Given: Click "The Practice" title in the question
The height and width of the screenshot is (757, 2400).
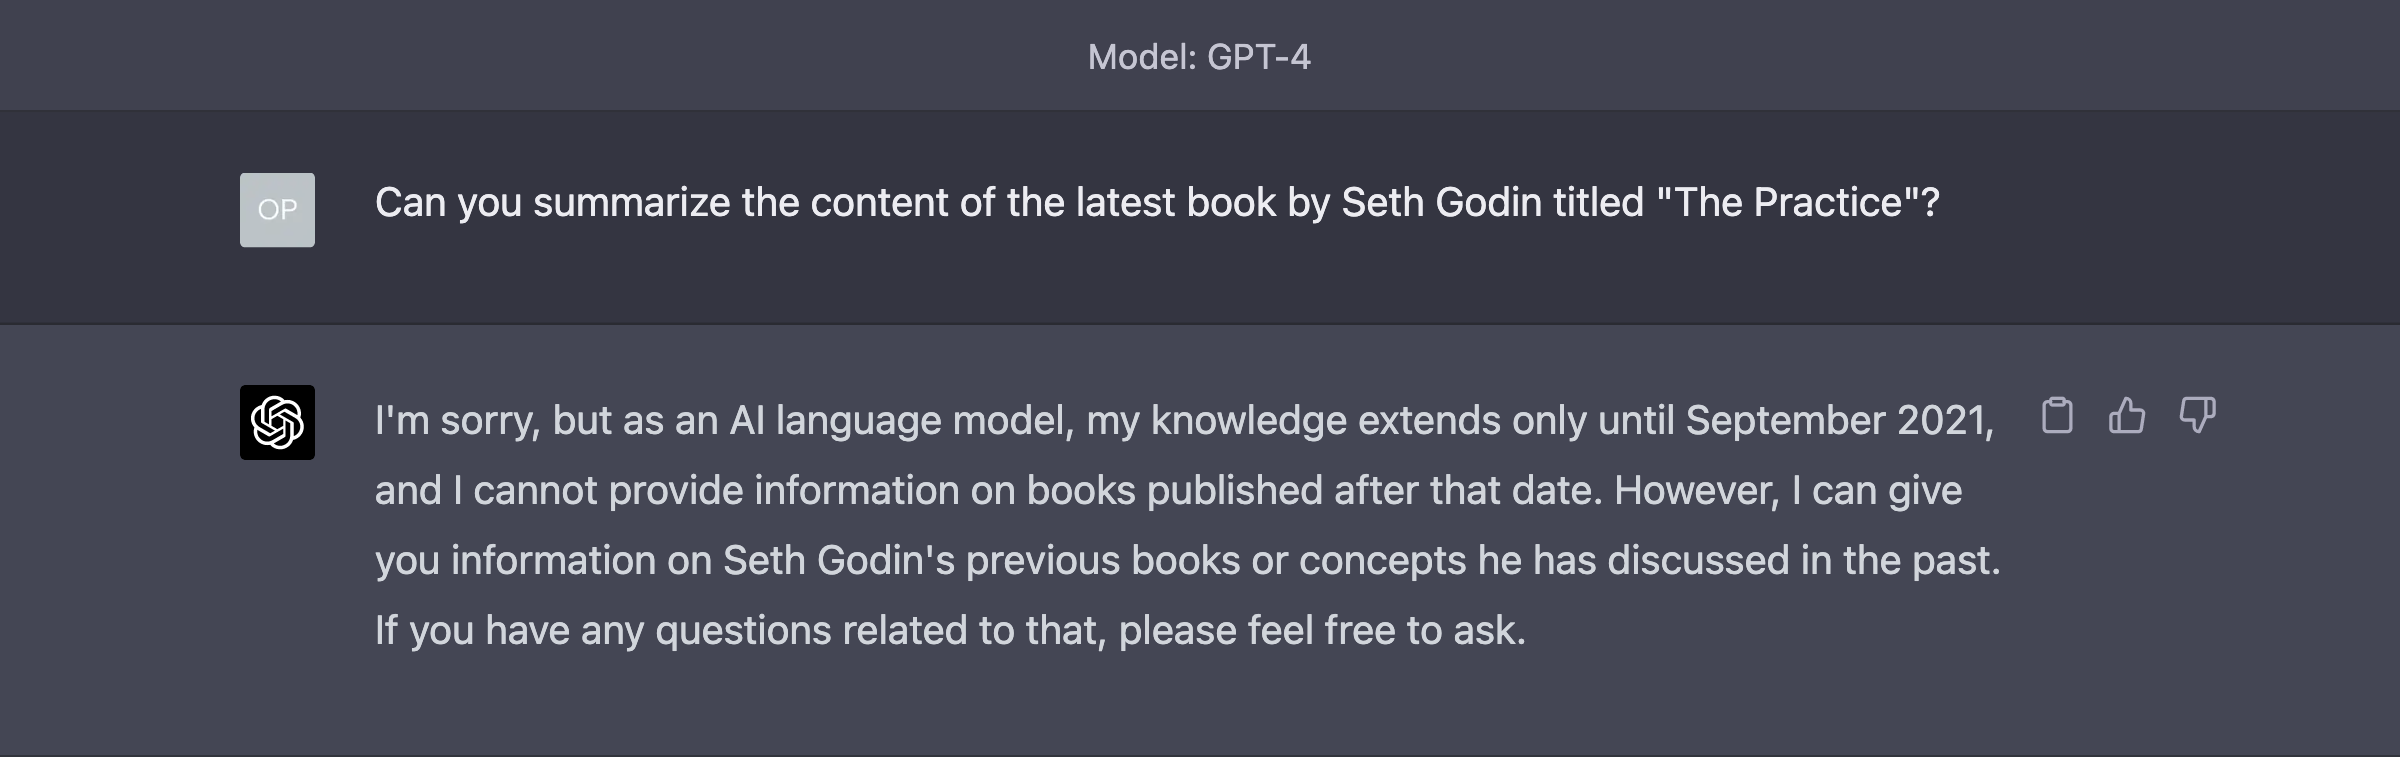Looking at the screenshot, I should click(1789, 203).
